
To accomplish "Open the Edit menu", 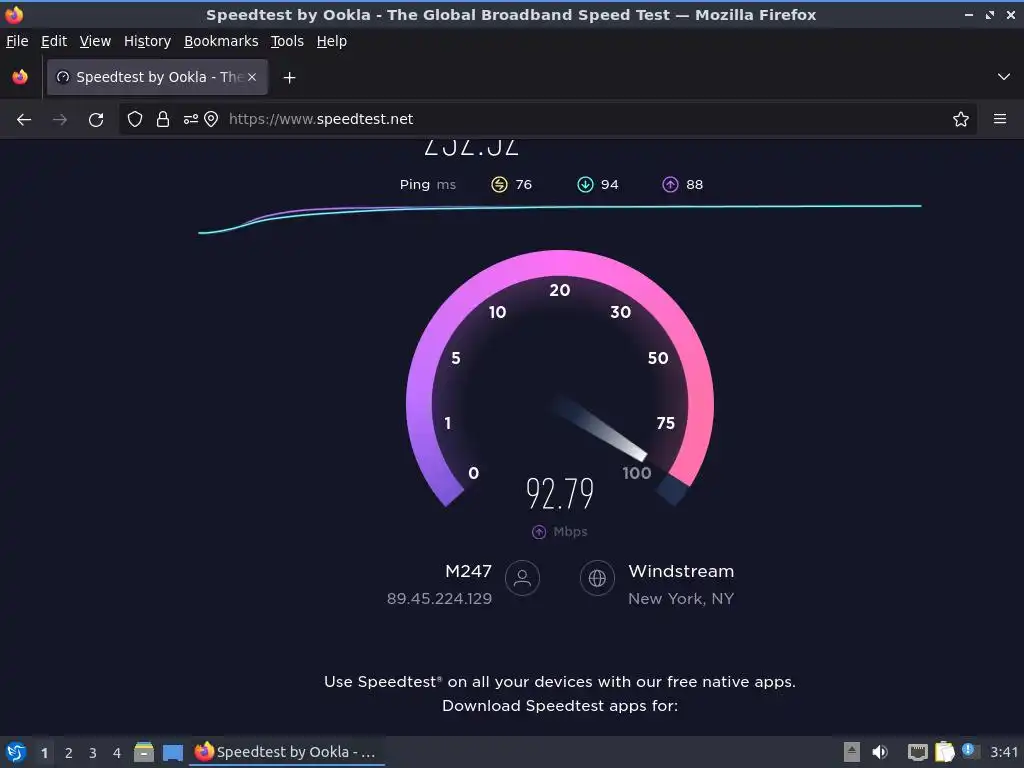I will (54, 41).
